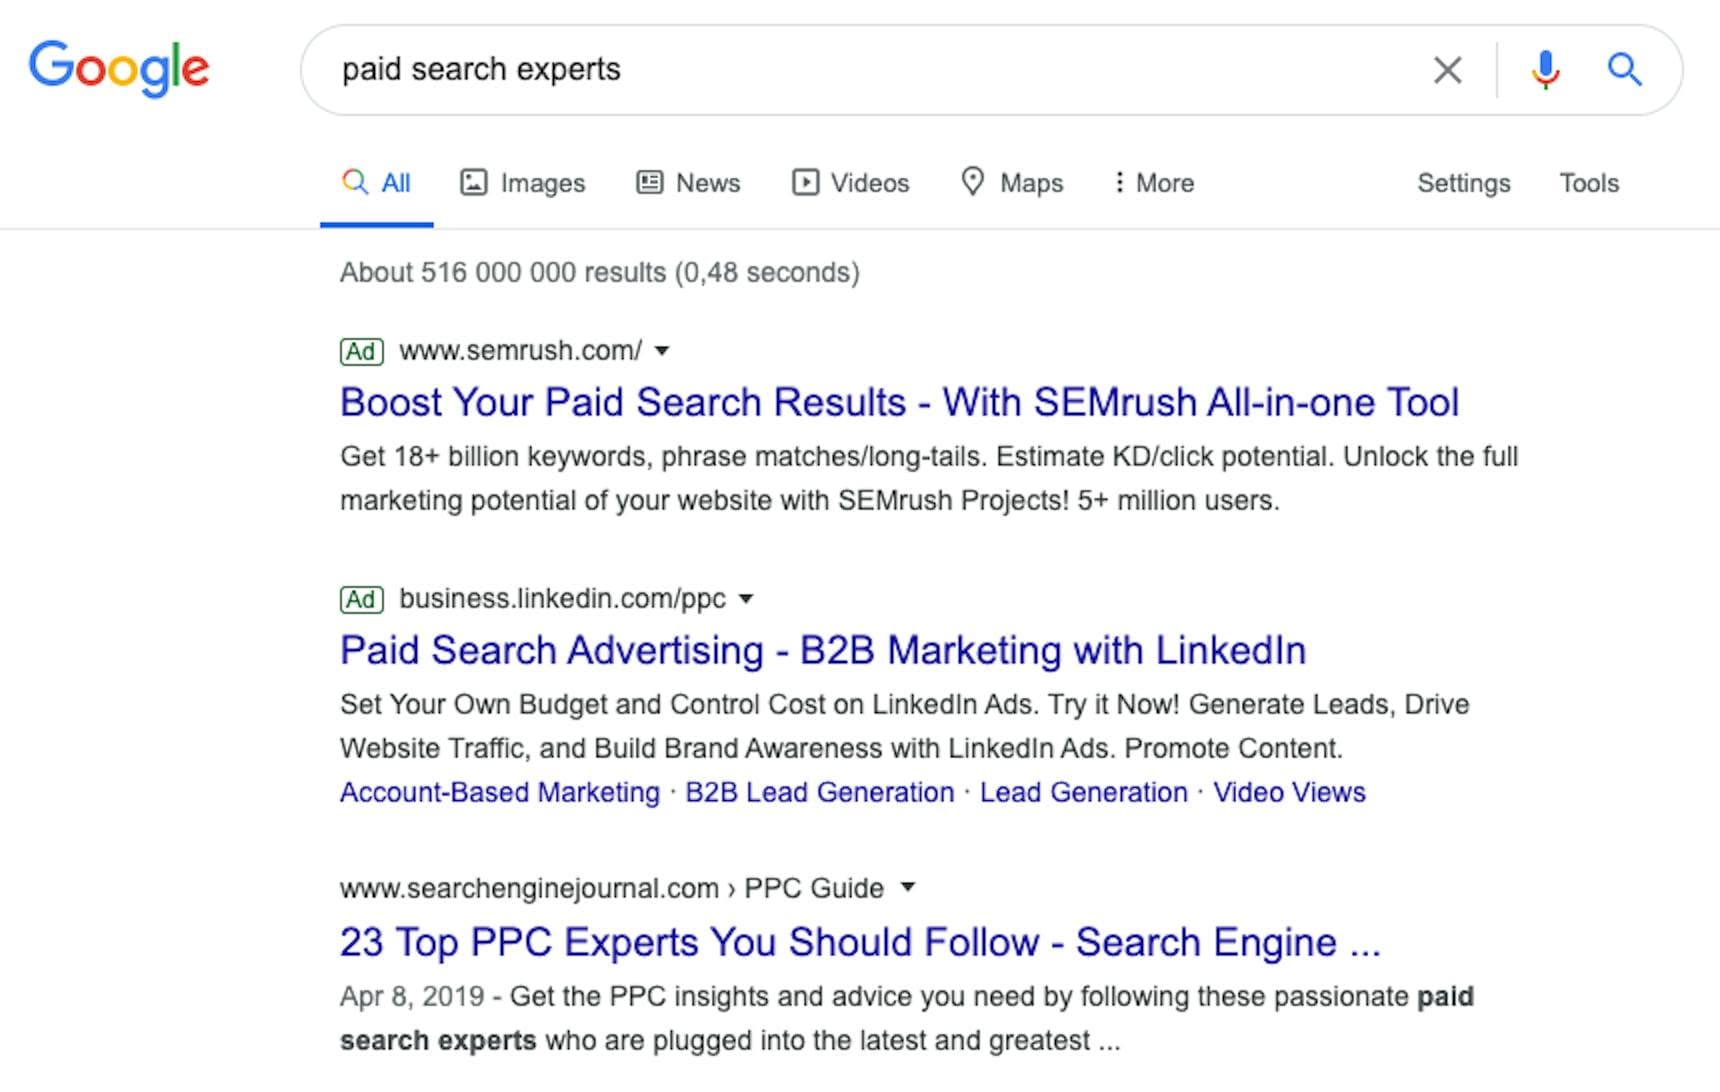
Task: Open the SEMrush ad headline link
Action: coord(898,402)
